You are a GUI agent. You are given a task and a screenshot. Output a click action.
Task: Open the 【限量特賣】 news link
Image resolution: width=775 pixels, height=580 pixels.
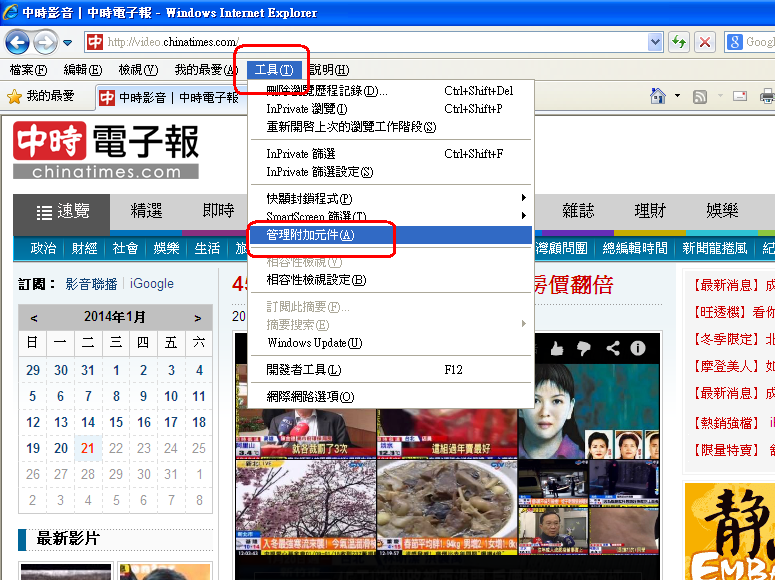tap(733, 449)
